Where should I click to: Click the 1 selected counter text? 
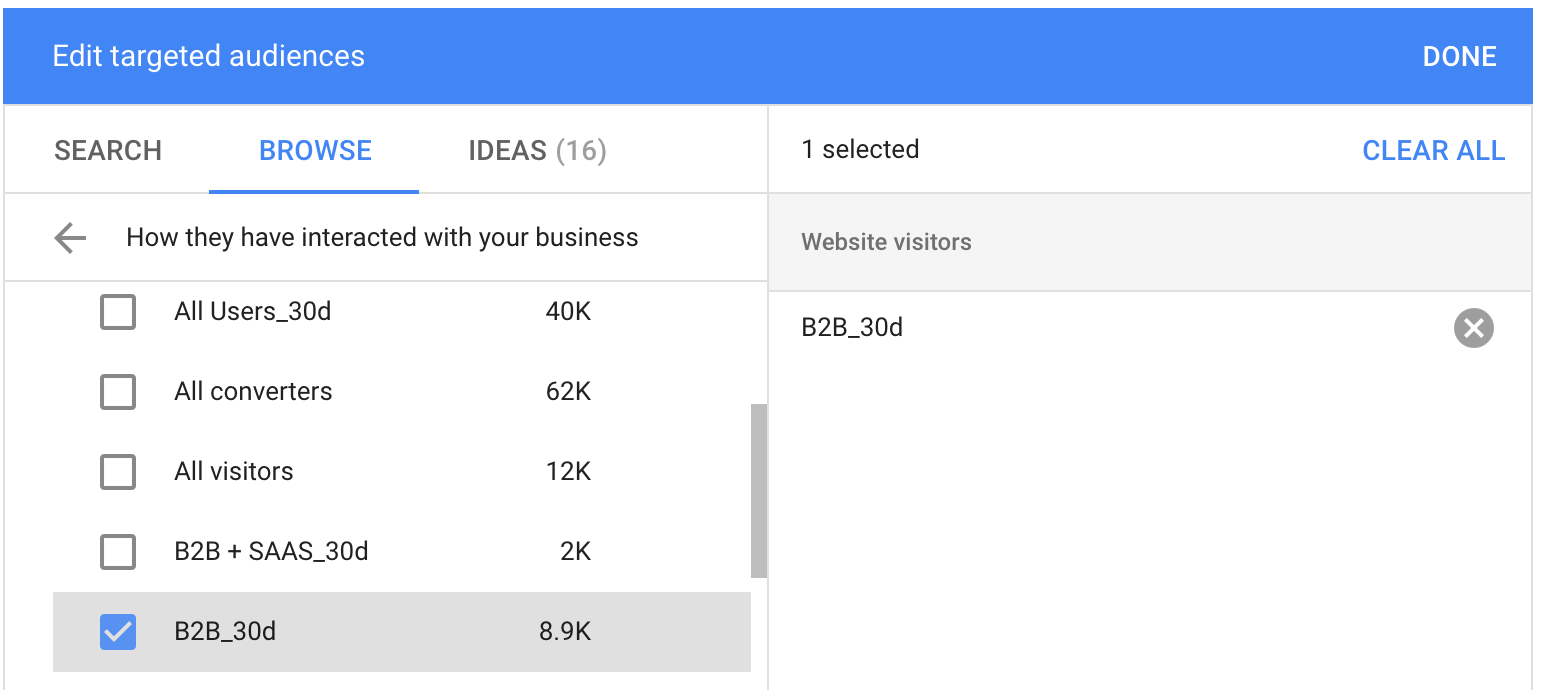(860, 150)
